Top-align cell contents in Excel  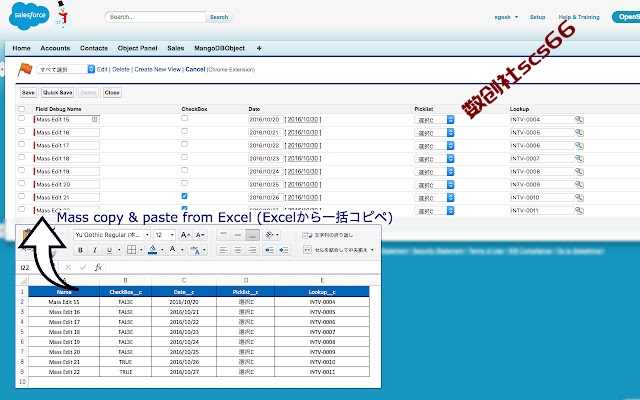coord(223,235)
